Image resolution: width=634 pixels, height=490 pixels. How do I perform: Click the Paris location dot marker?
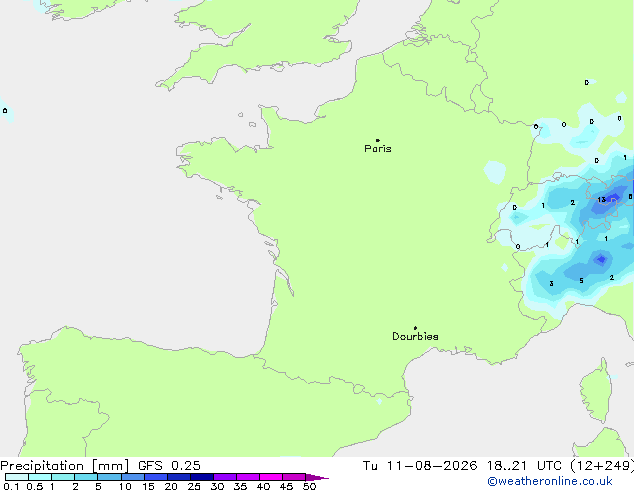click(378, 140)
